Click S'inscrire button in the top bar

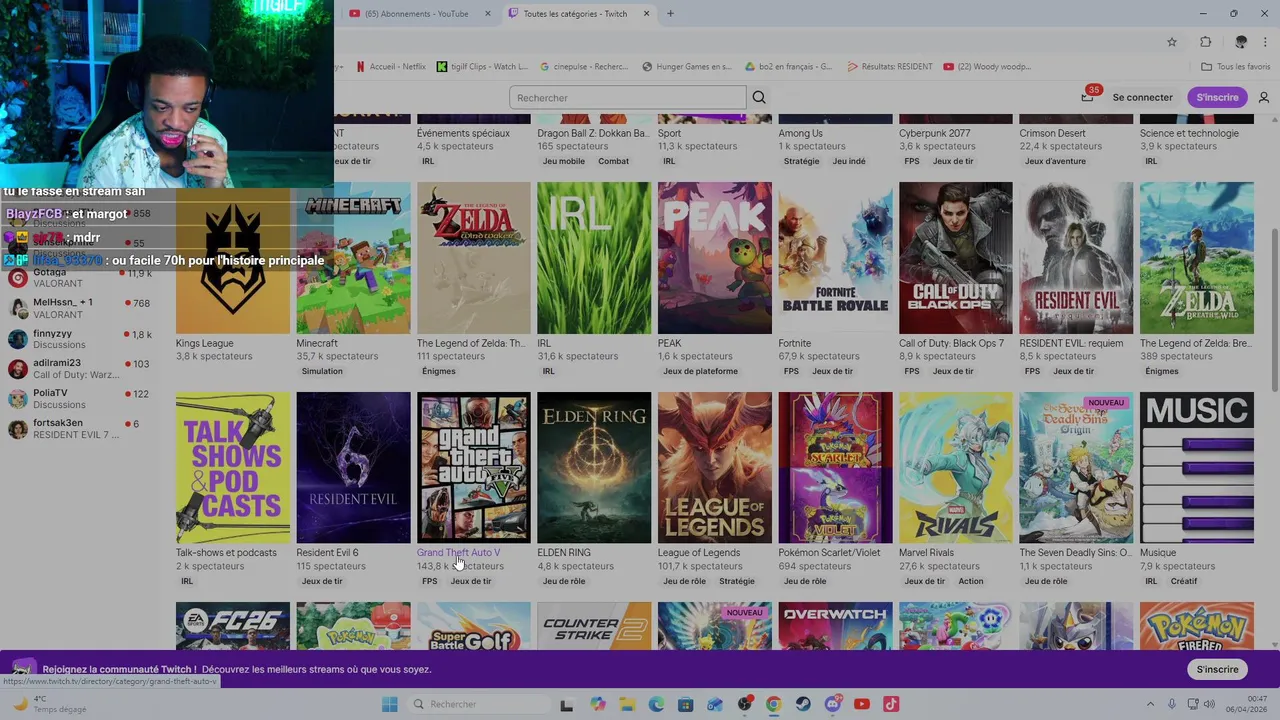pos(1217,97)
